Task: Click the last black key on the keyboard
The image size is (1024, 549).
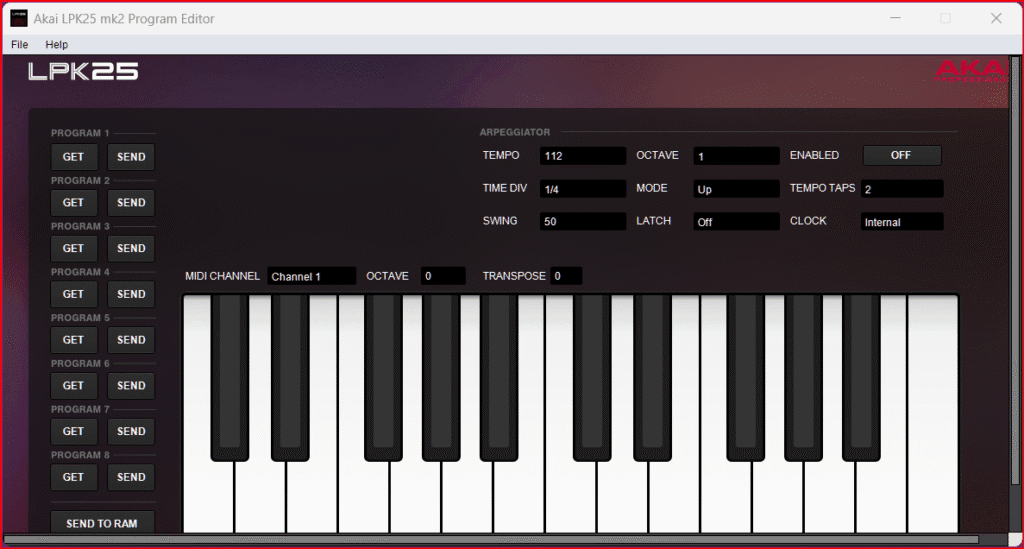Action: (861, 377)
